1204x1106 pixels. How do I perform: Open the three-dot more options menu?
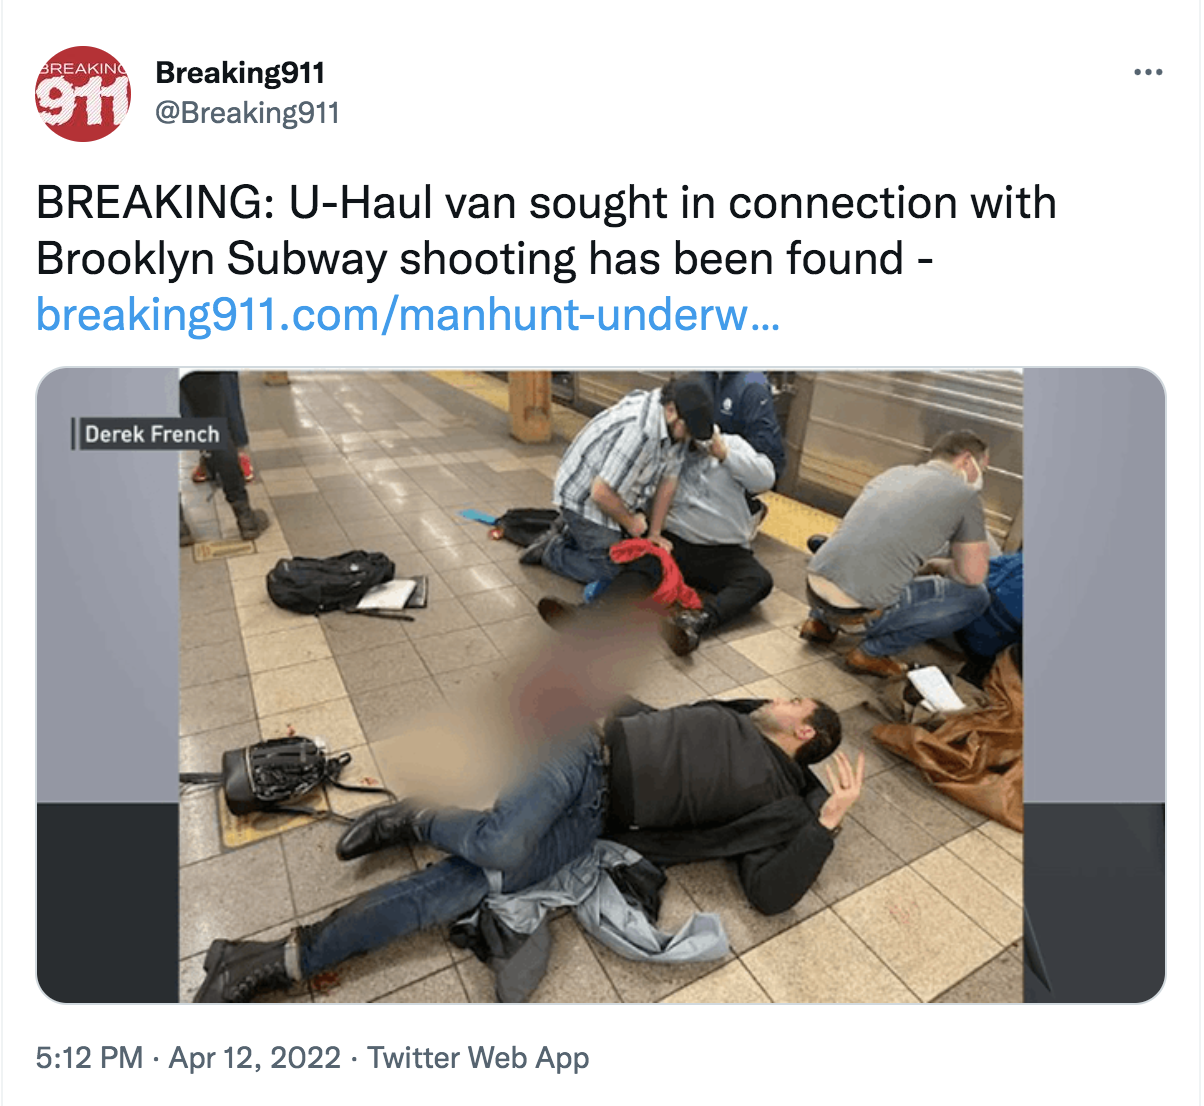pyautogui.click(x=1148, y=72)
